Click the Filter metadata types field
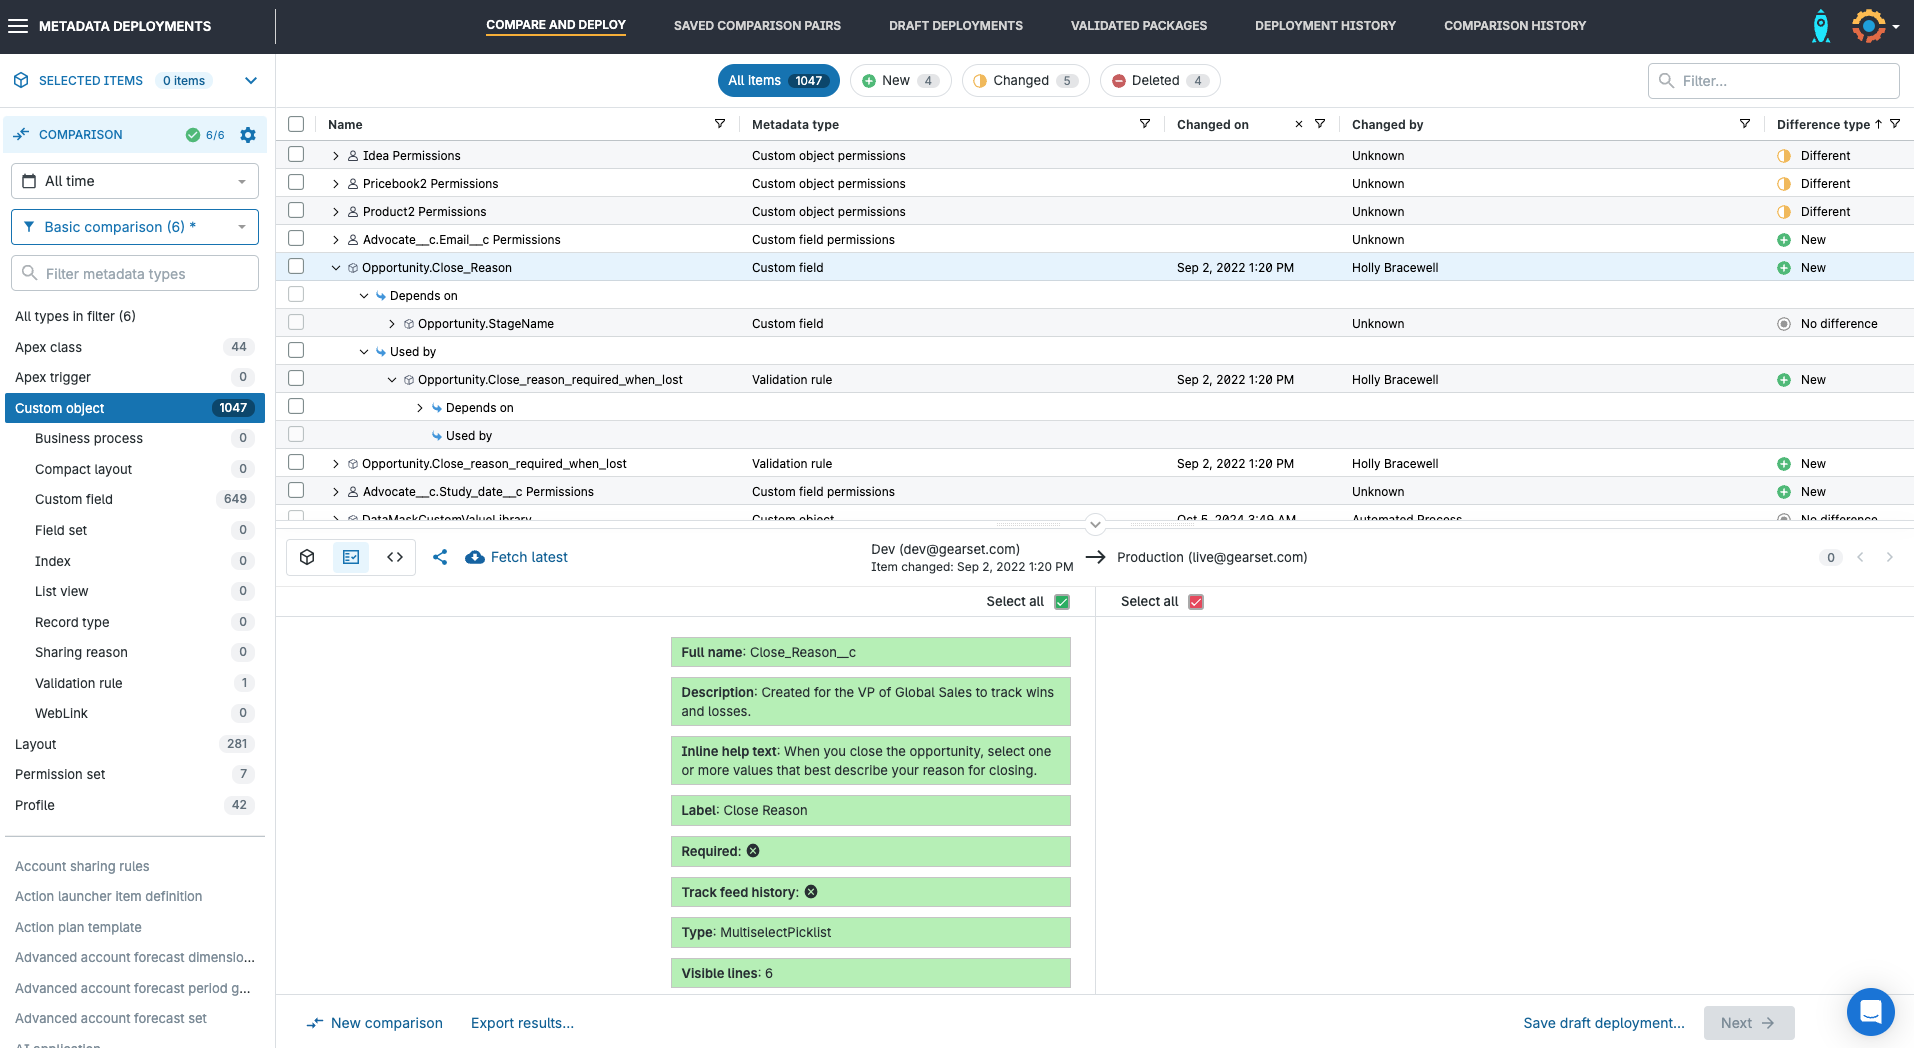Screen dimensions: 1914x1048 pos(135,274)
